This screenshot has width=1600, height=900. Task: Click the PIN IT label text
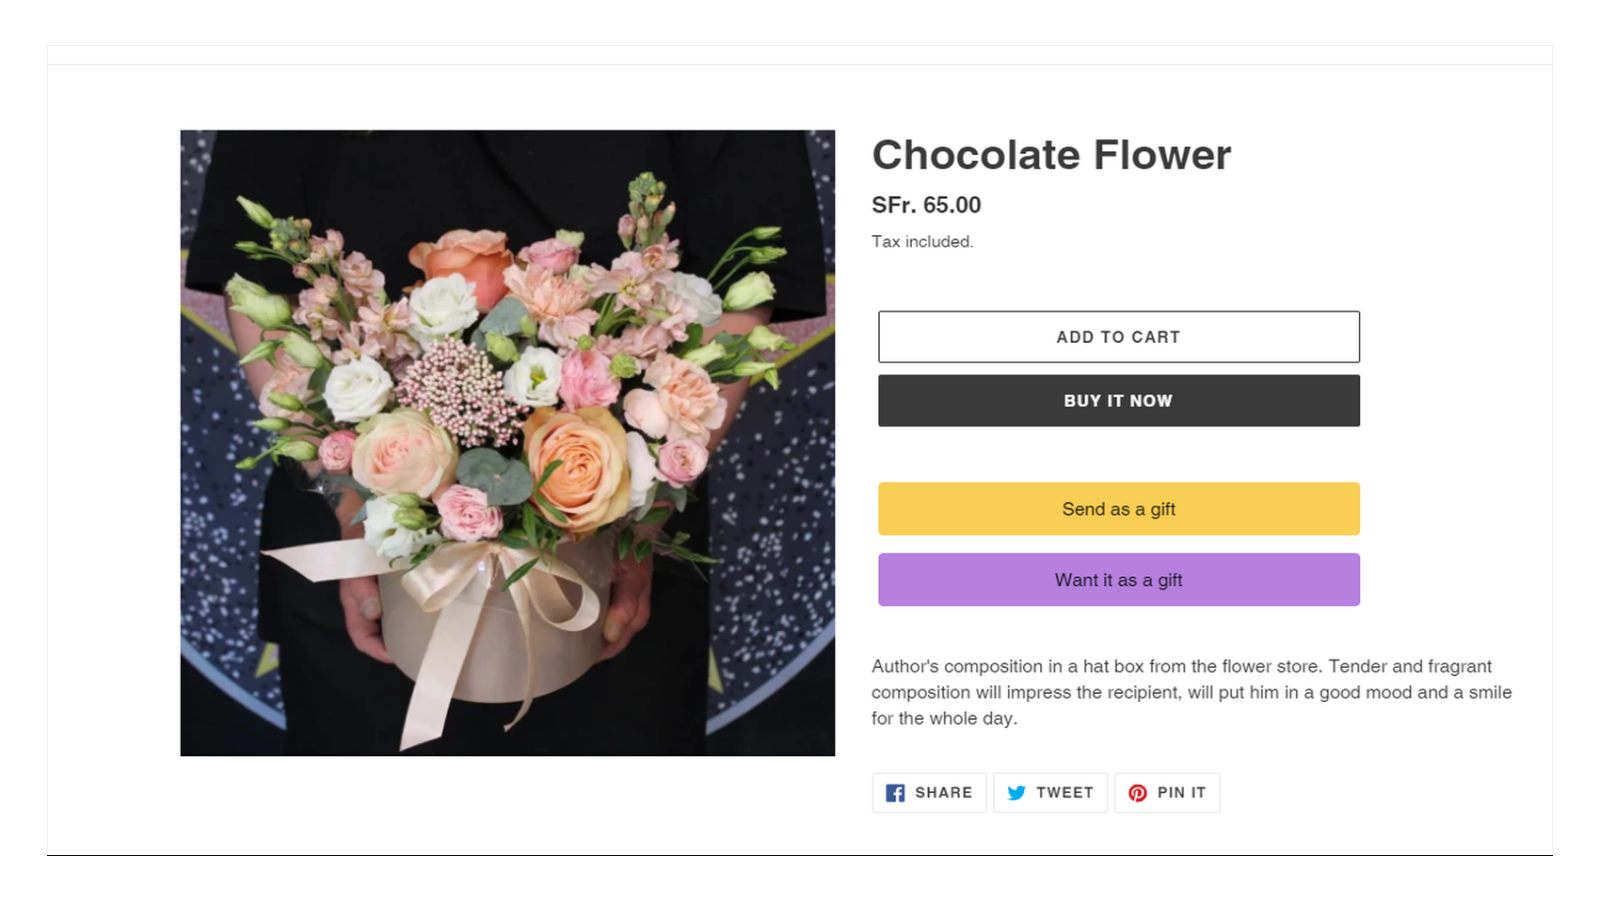(1181, 793)
